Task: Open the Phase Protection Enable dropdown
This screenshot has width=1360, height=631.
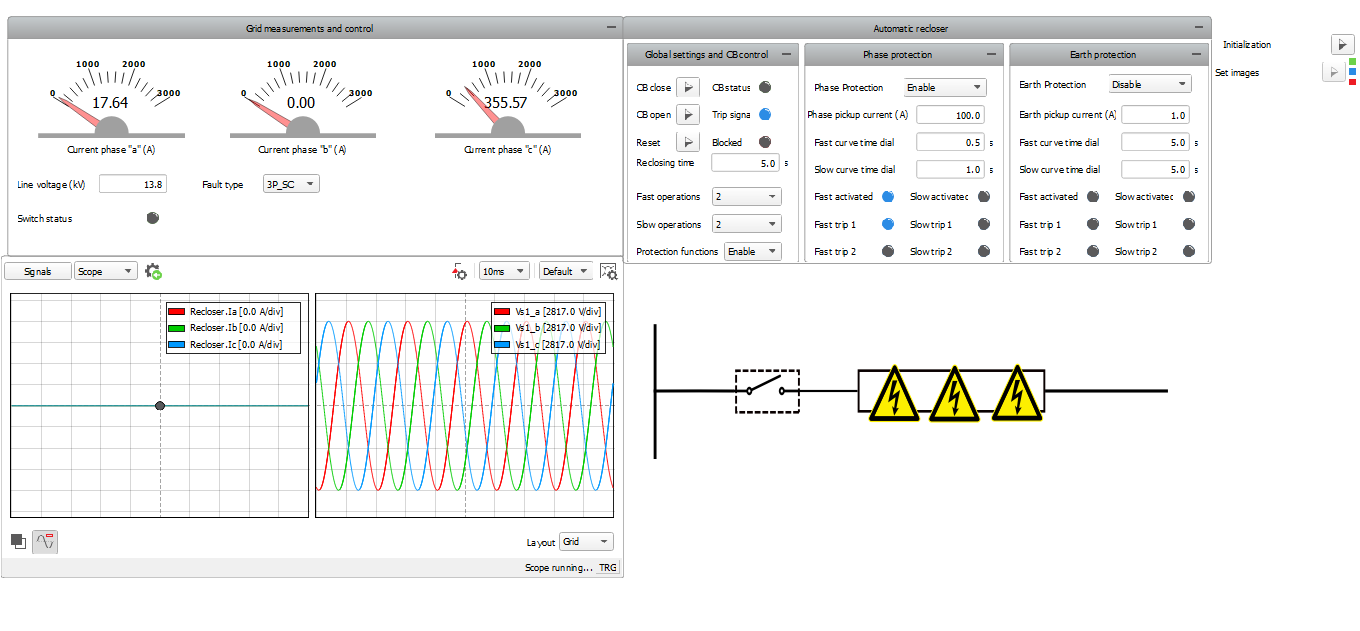Action: 944,87
